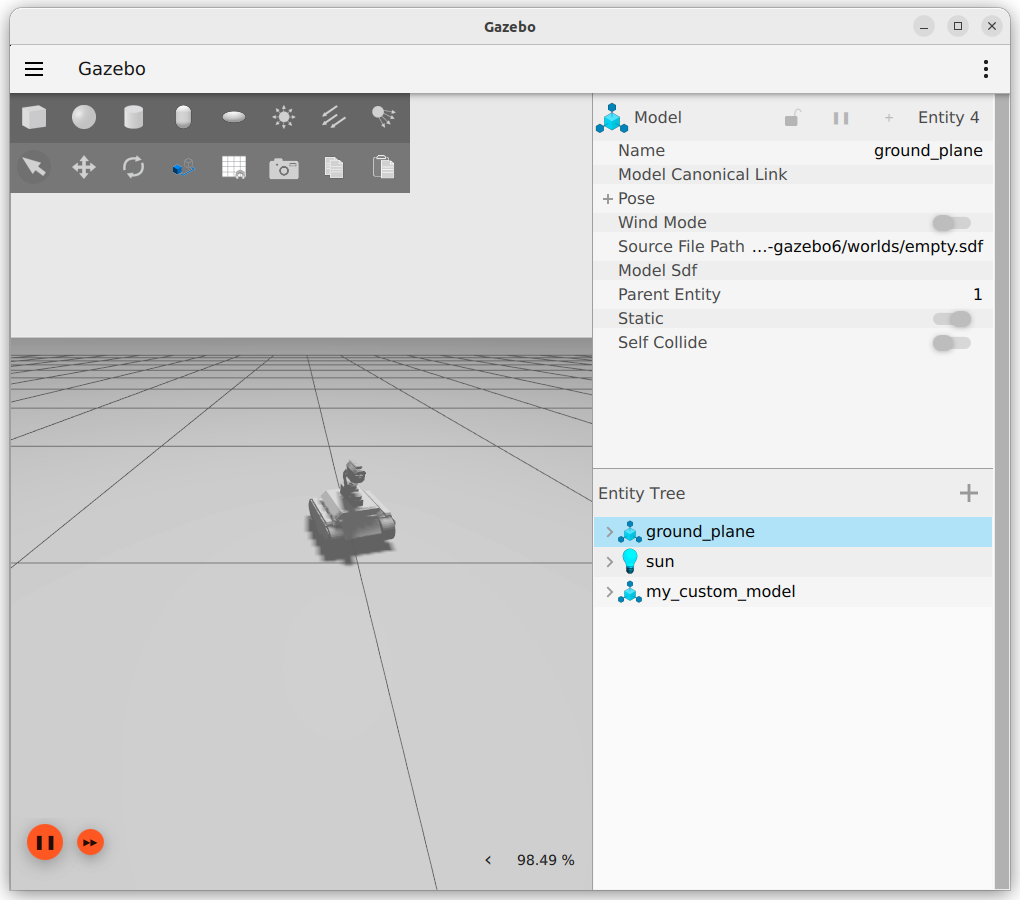Image resolution: width=1020 pixels, height=900 pixels.
Task: Click the Entity 4 label
Action: [x=948, y=118]
